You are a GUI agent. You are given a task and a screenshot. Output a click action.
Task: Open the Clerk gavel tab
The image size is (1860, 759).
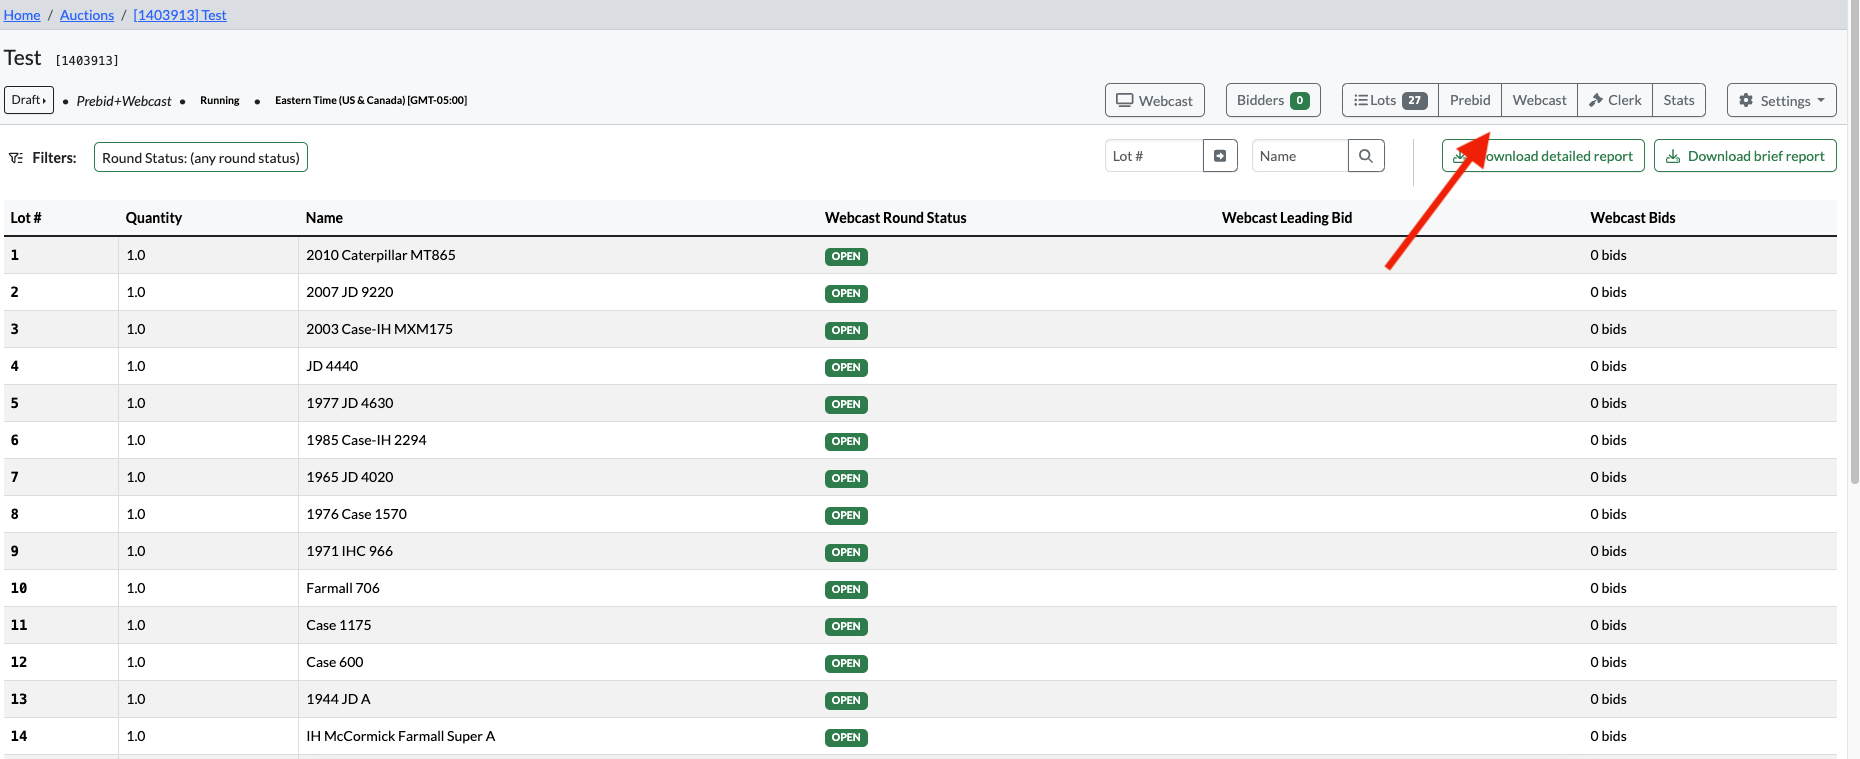(1614, 100)
